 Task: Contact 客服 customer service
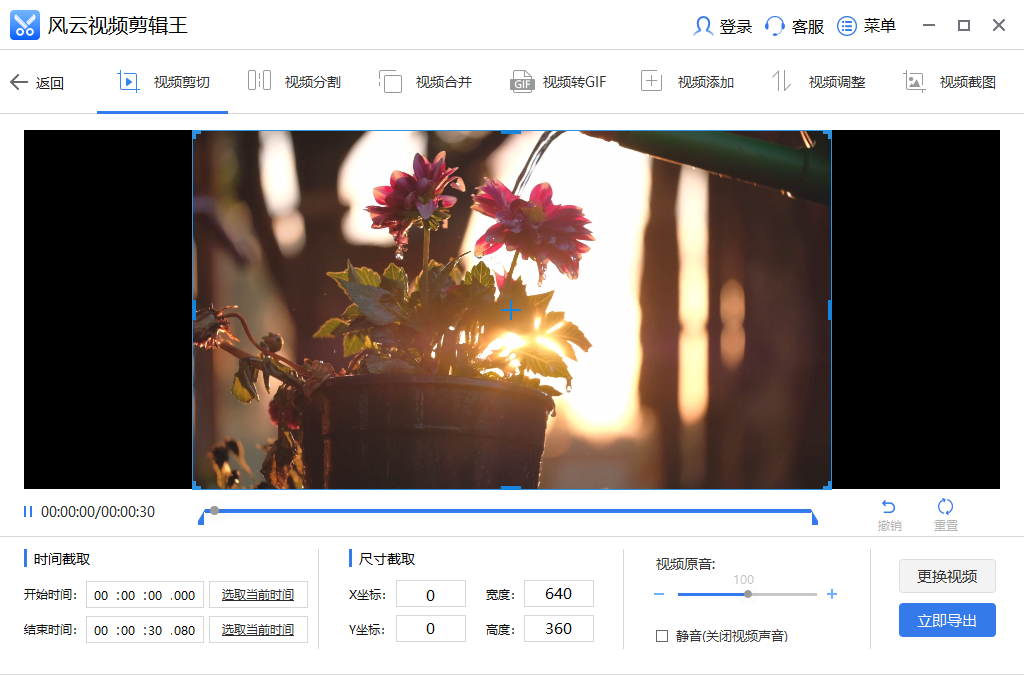[x=795, y=26]
